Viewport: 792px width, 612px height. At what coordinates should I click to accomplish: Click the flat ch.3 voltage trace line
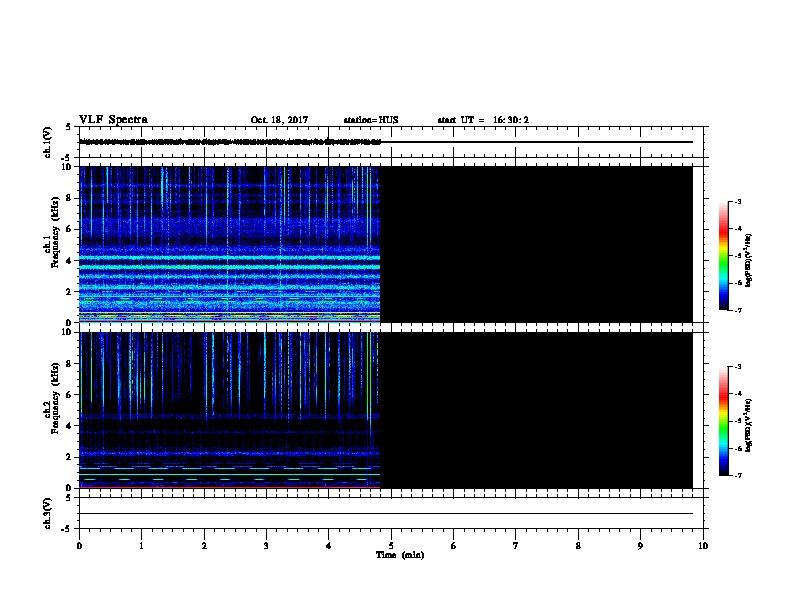click(386, 514)
